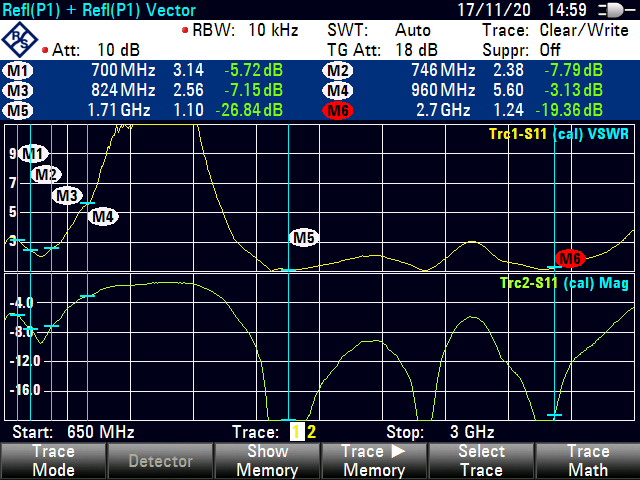Select the M5 marker badge in table

click(x=18, y=109)
